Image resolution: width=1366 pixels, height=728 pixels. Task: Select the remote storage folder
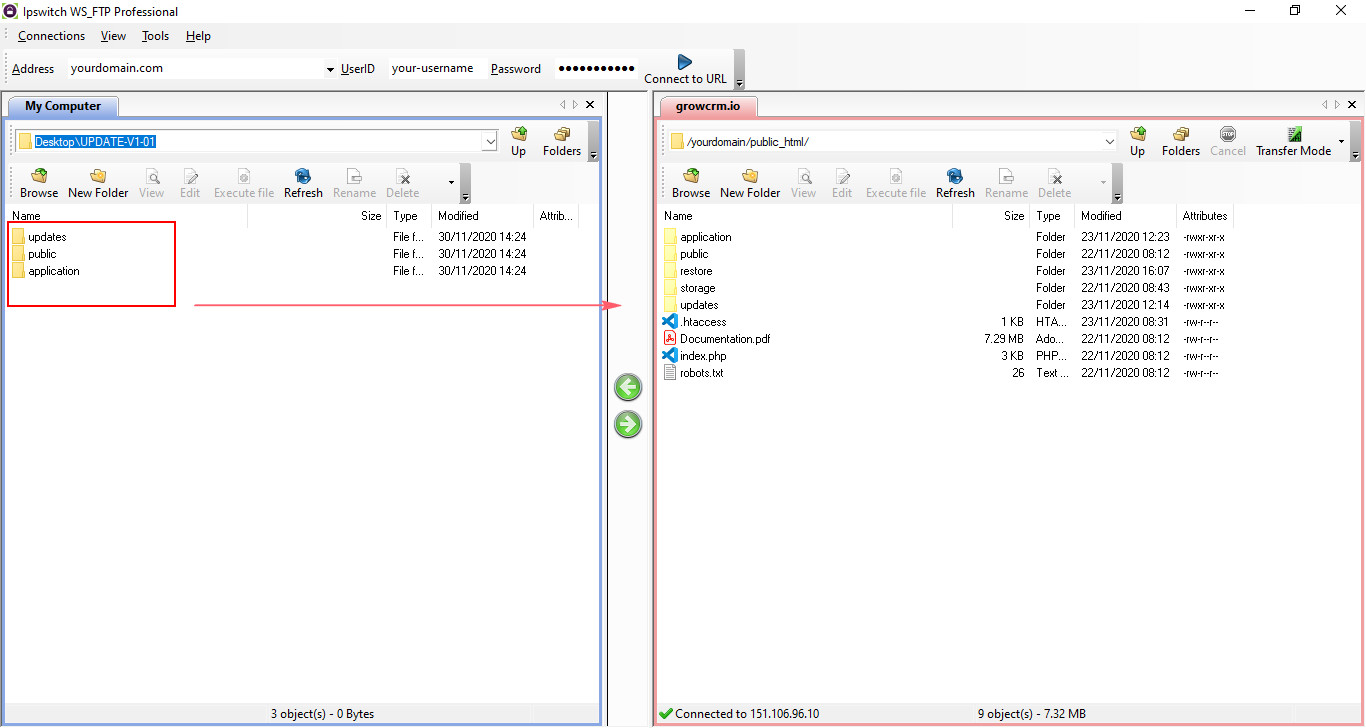click(x=689, y=288)
